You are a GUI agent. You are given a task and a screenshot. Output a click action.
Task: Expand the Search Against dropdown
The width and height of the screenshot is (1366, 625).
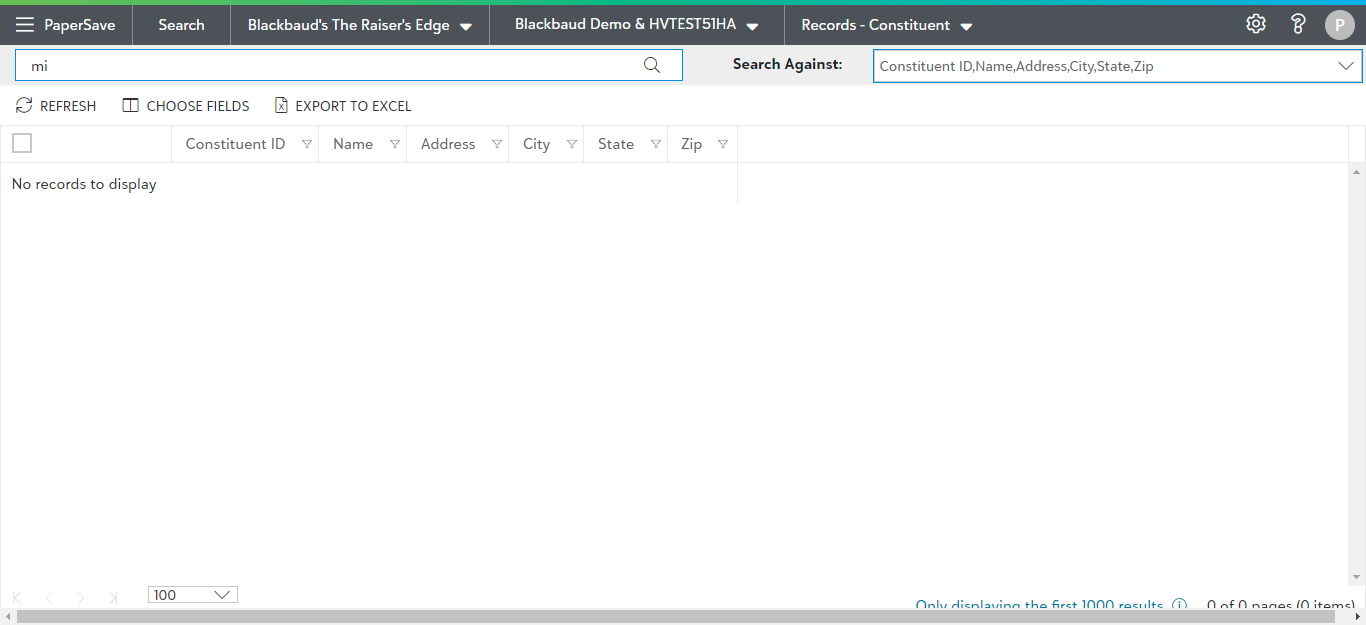pos(1345,66)
